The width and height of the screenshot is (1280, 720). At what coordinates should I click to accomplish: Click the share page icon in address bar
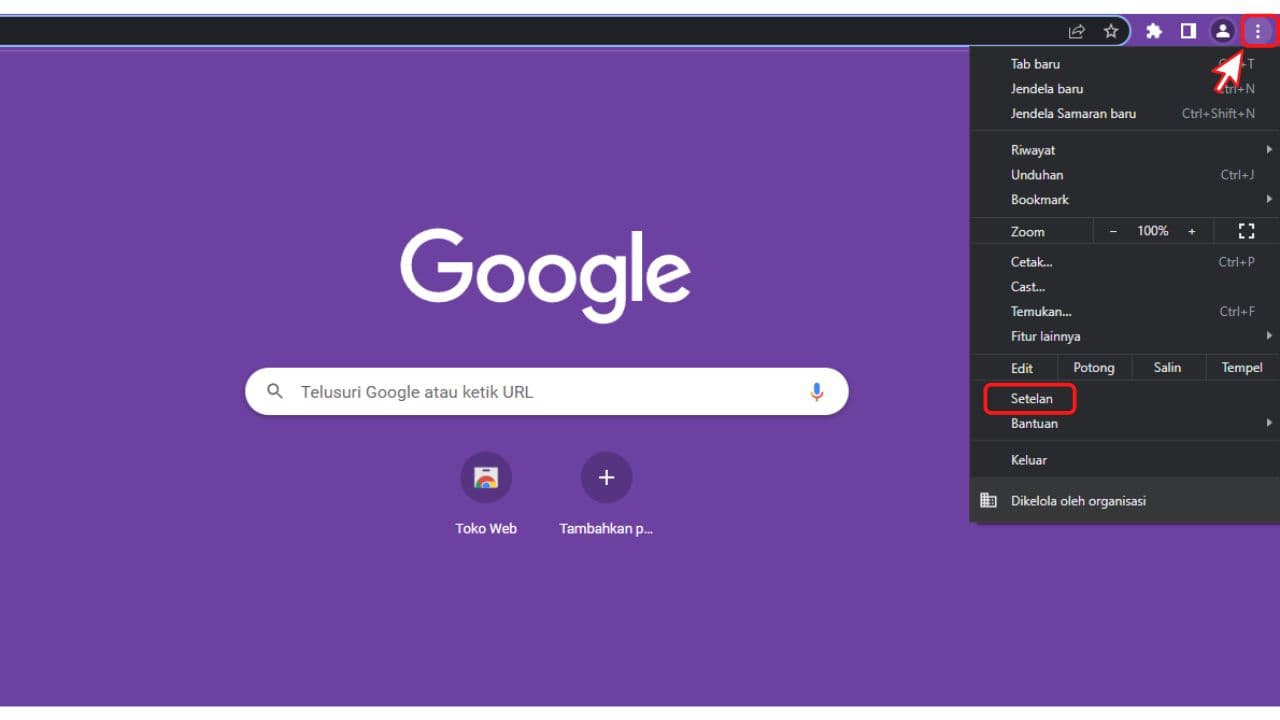click(1077, 31)
